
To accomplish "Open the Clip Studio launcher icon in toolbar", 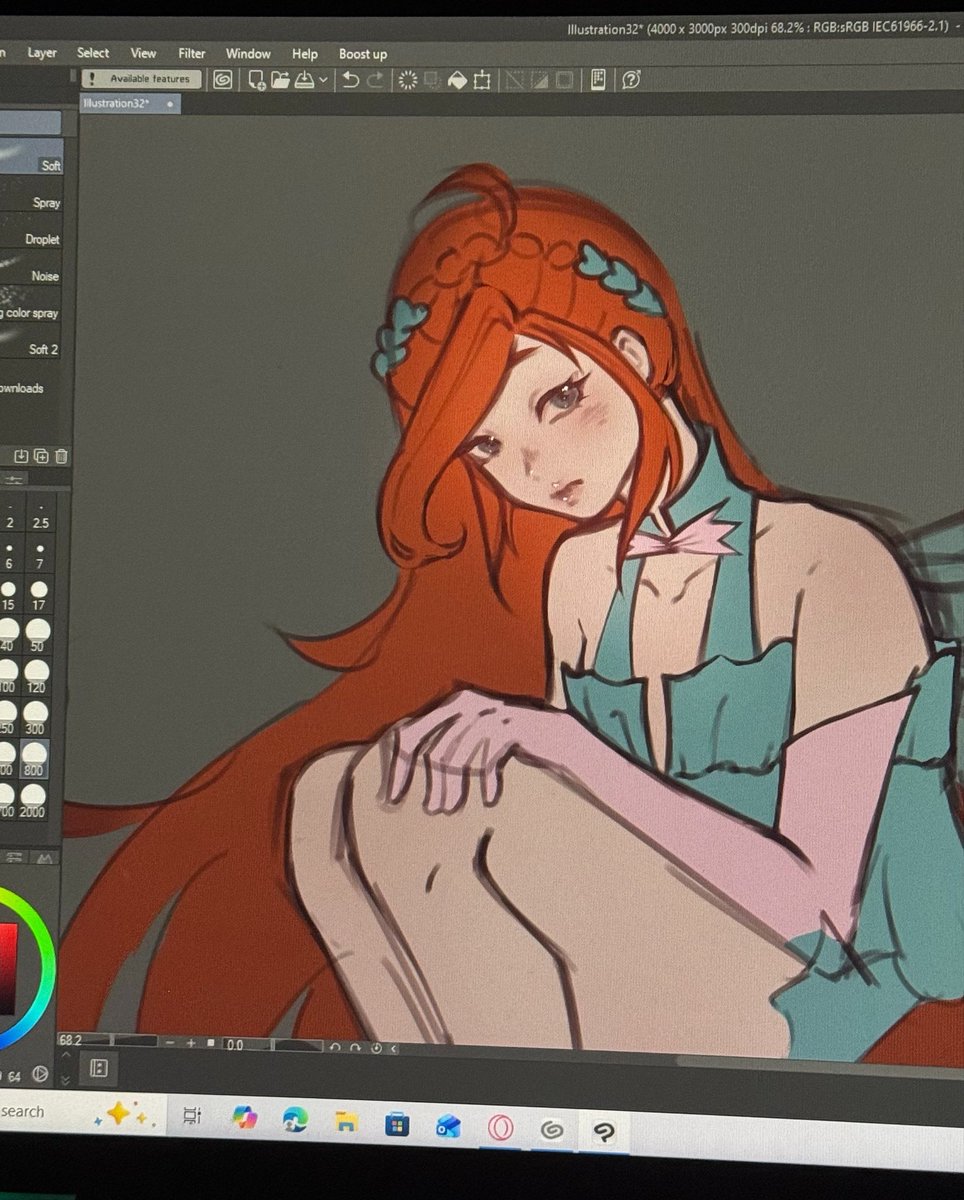I will (222, 80).
